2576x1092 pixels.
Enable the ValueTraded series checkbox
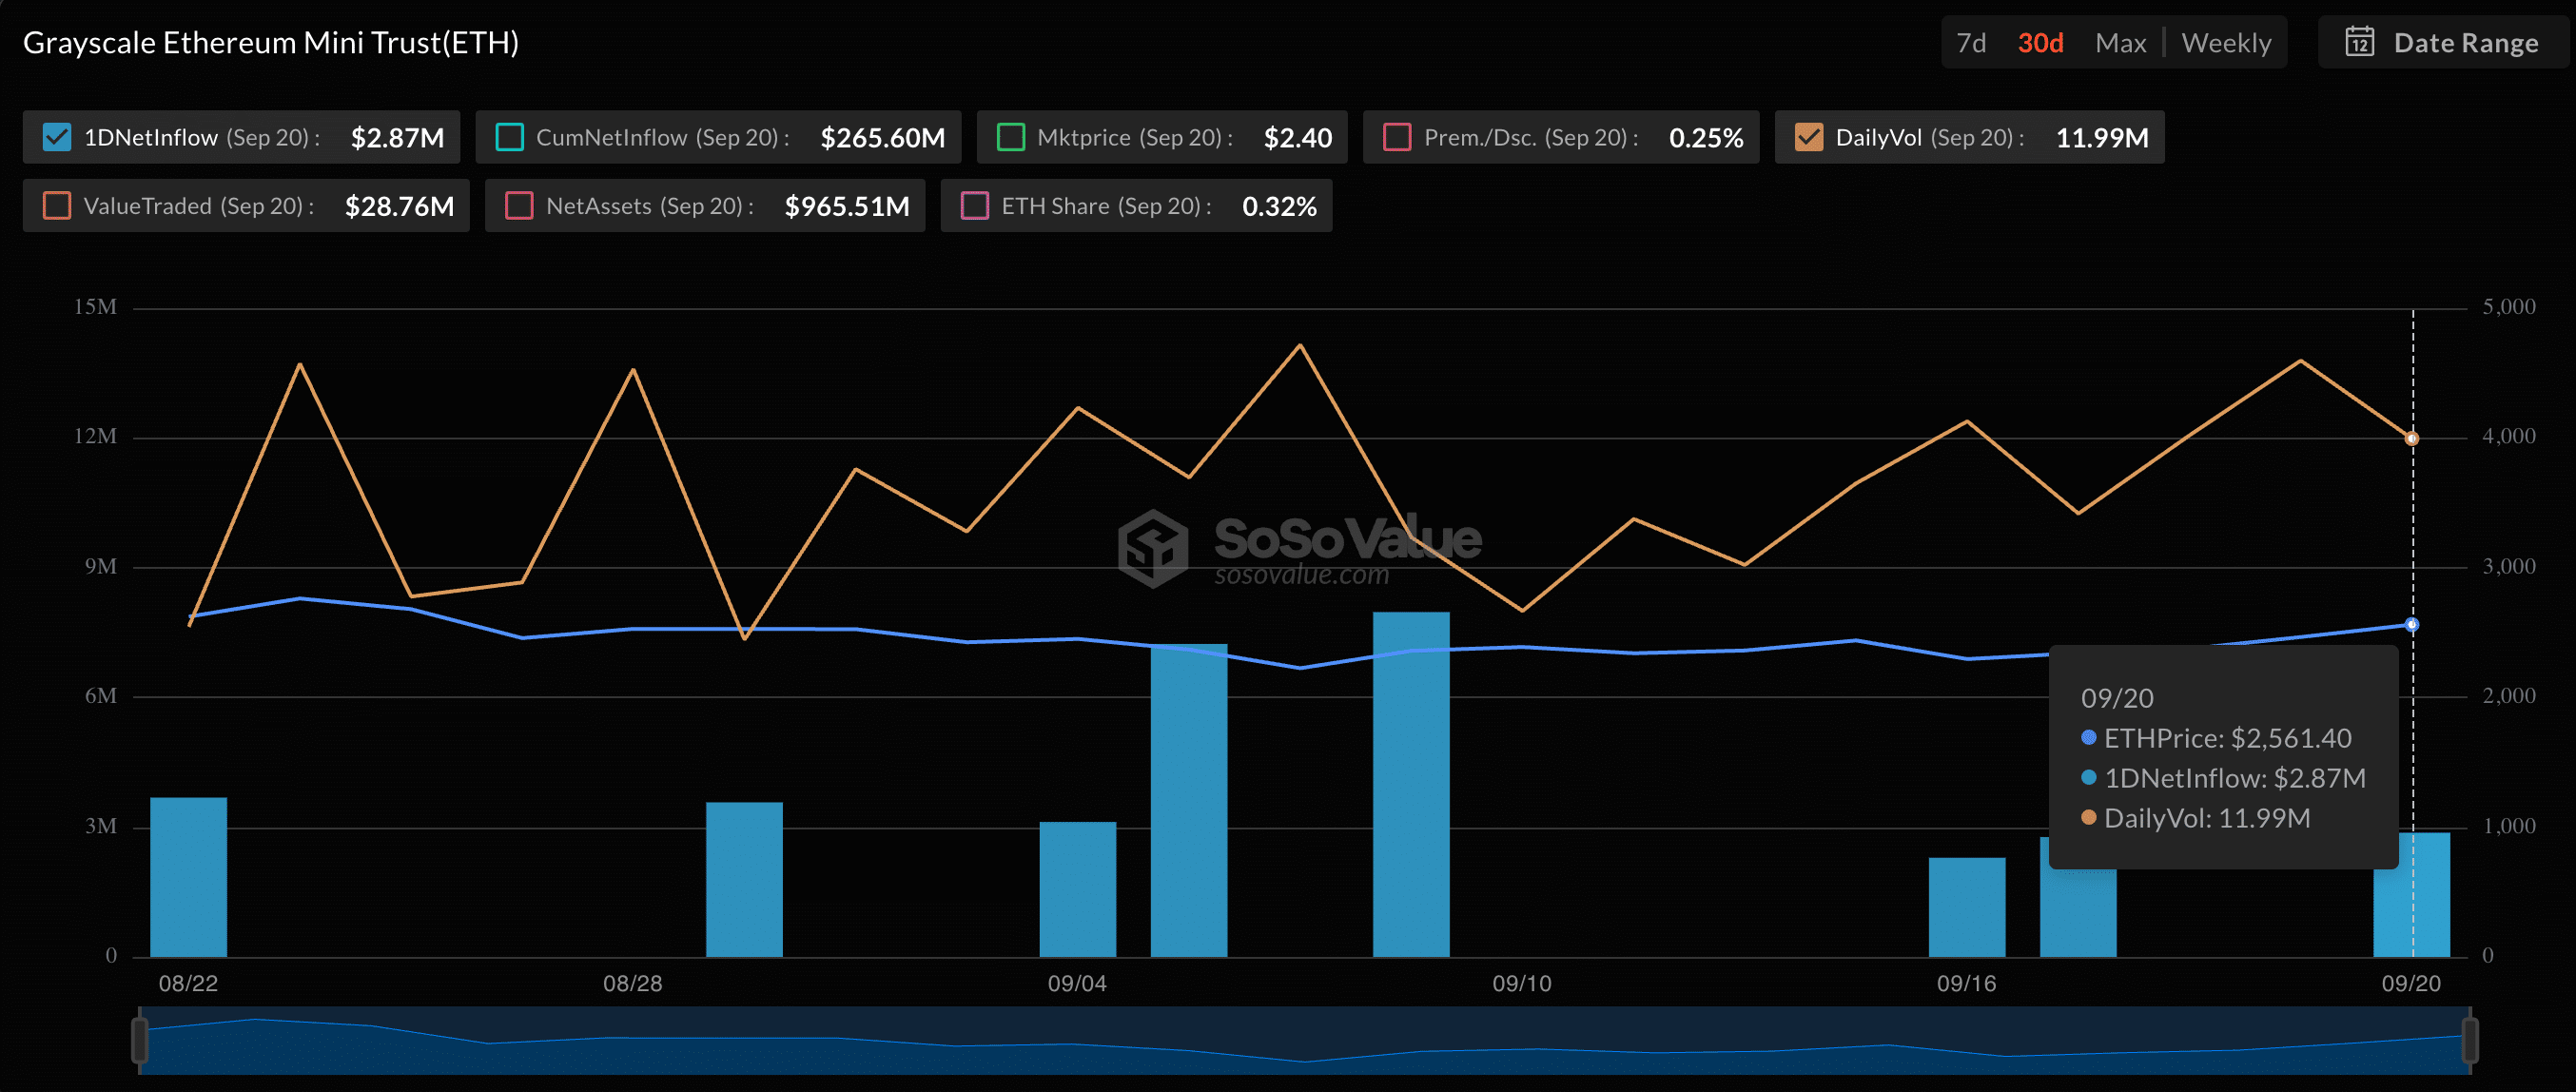click(x=57, y=205)
